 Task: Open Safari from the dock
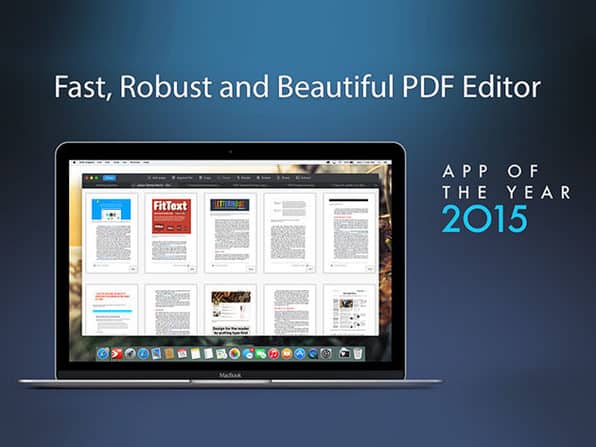pyautogui.click(x=143, y=354)
